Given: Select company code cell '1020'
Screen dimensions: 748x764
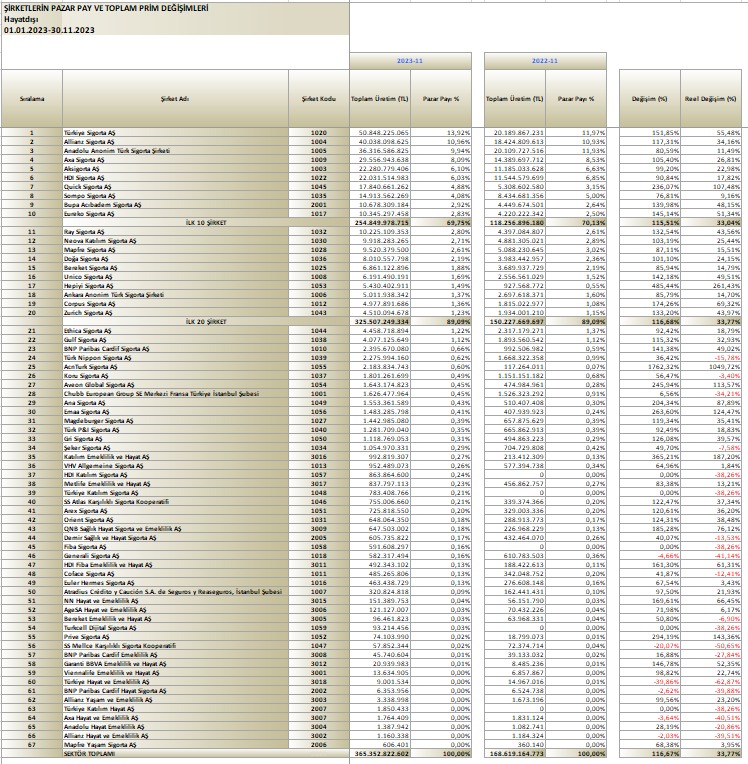Looking at the screenshot, I should [319, 133].
